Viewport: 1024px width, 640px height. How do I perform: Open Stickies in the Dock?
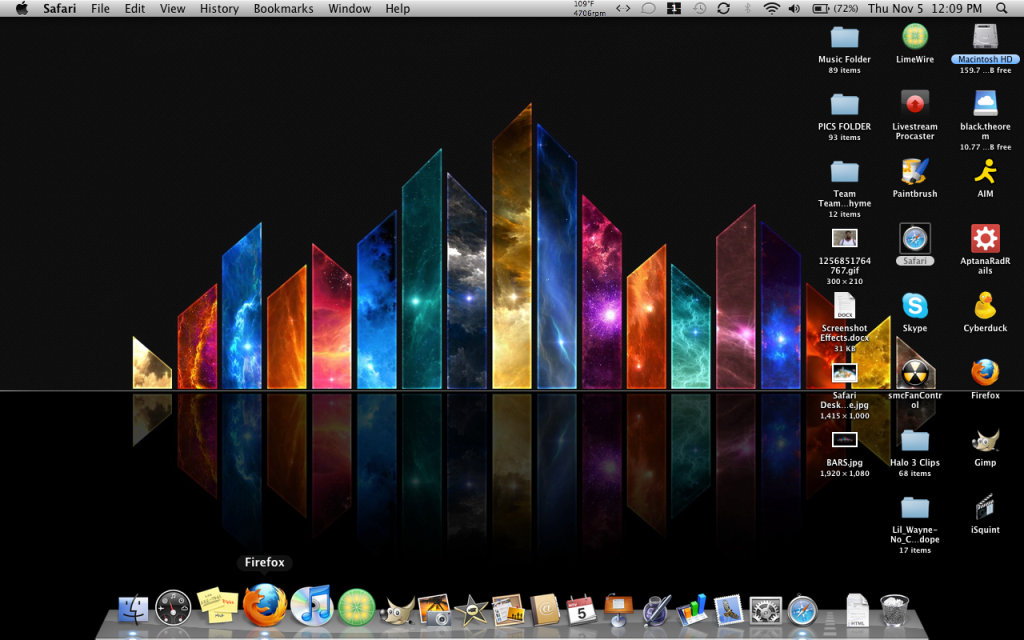(217, 605)
